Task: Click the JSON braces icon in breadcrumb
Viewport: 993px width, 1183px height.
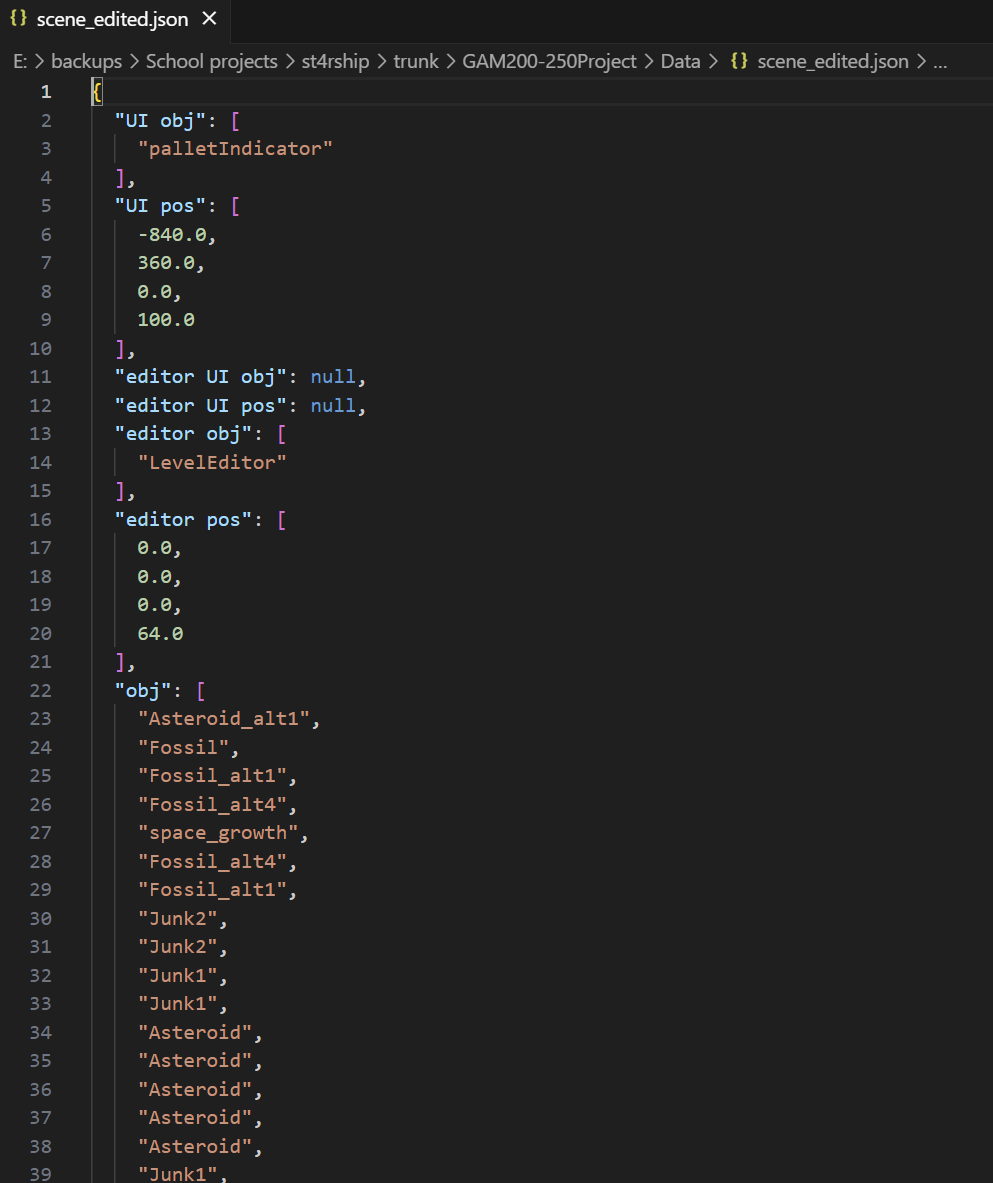Action: (739, 62)
